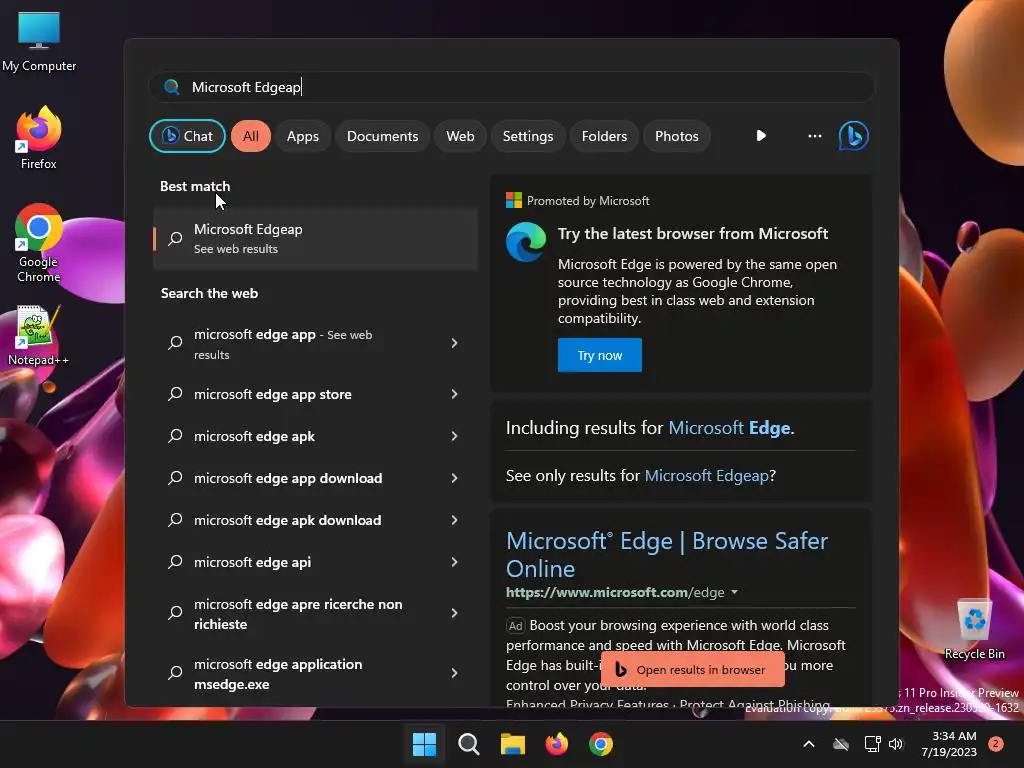This screenshot has width=1024, height=768.
Task: Open File Explorer from the taskbar
Action: coord(513,744)
